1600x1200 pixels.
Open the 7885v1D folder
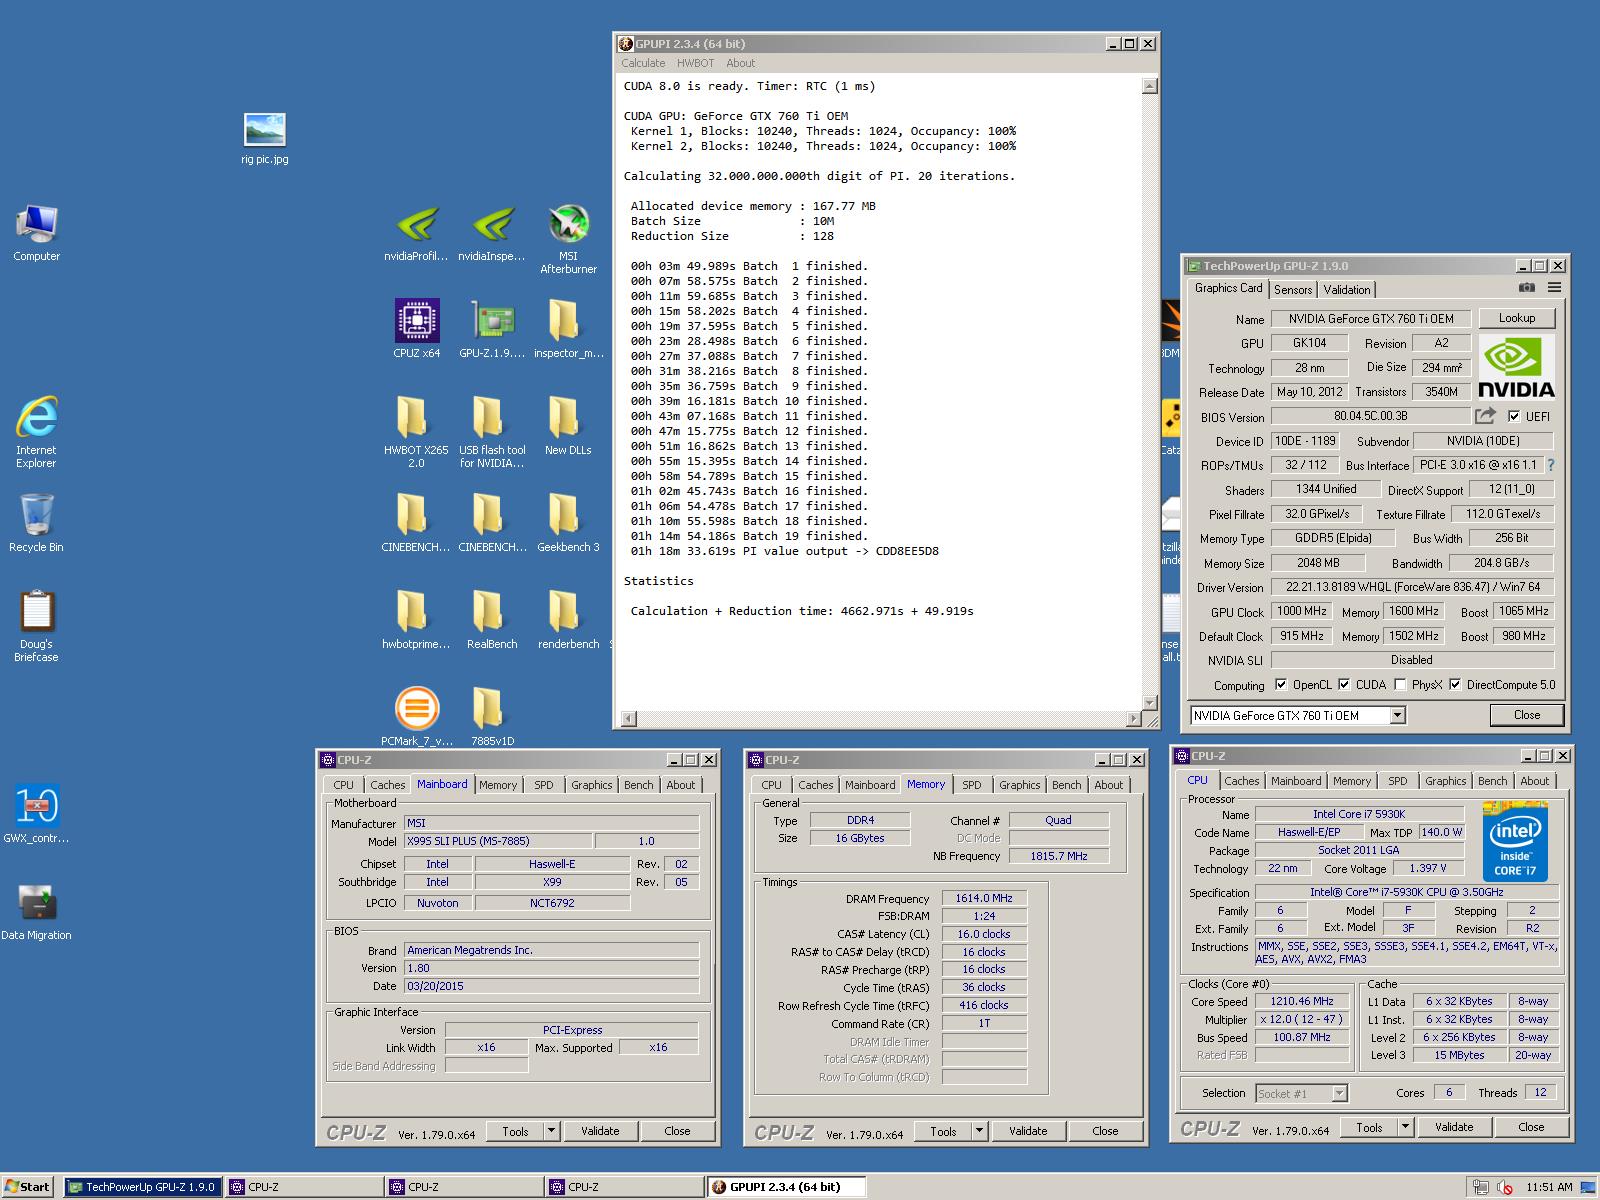492,717
